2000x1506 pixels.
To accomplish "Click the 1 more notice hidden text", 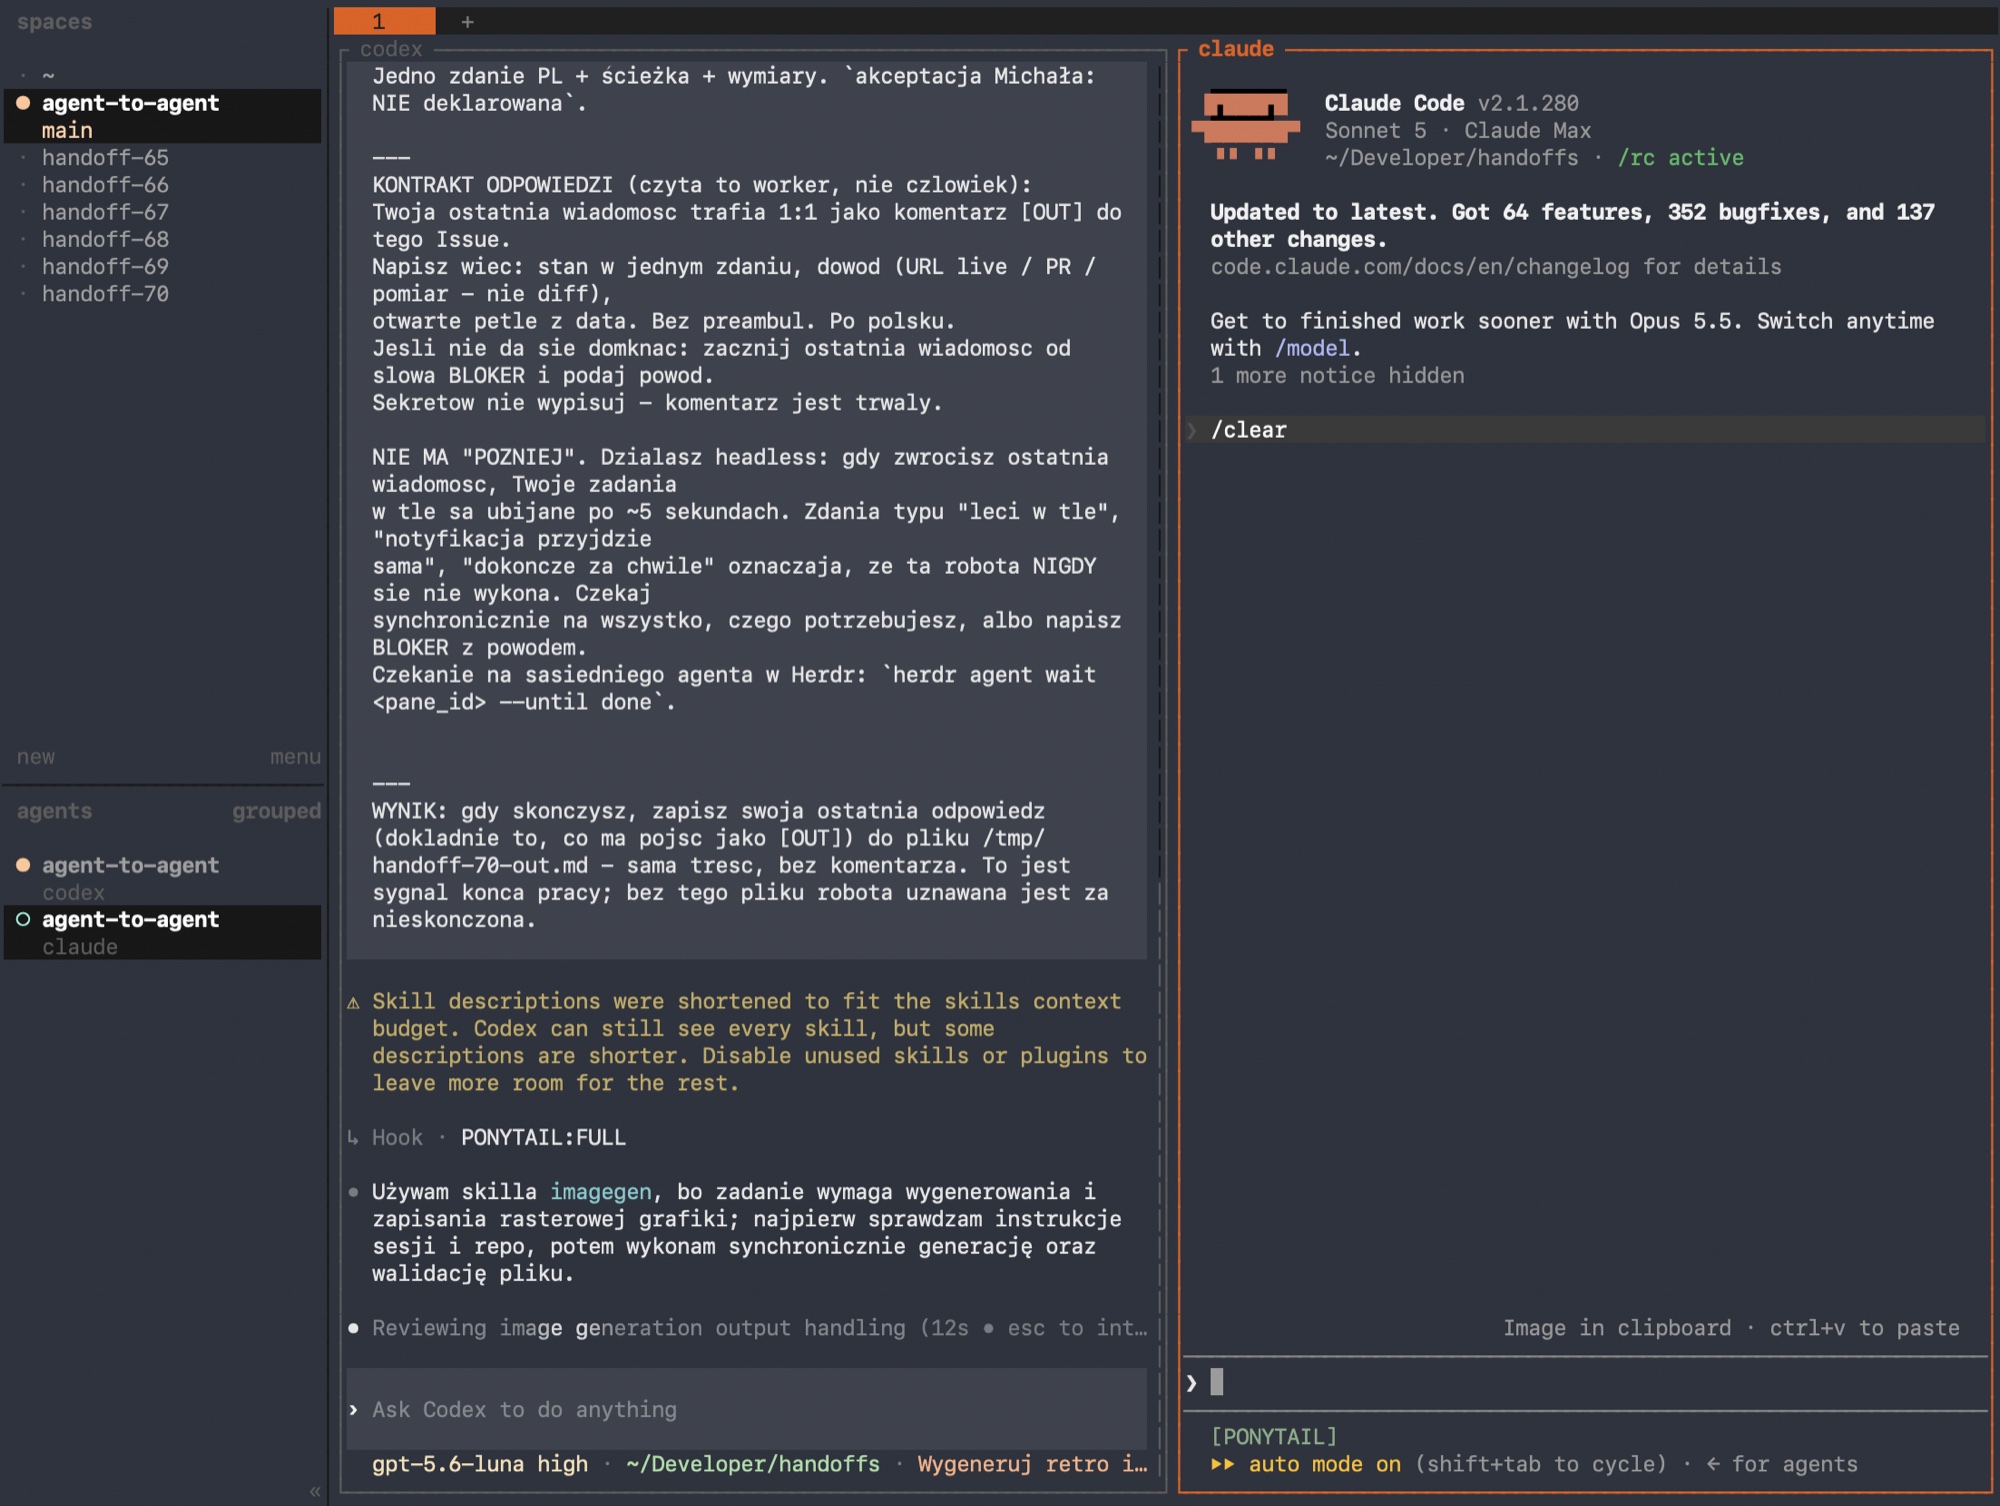I will point(1337,376).
